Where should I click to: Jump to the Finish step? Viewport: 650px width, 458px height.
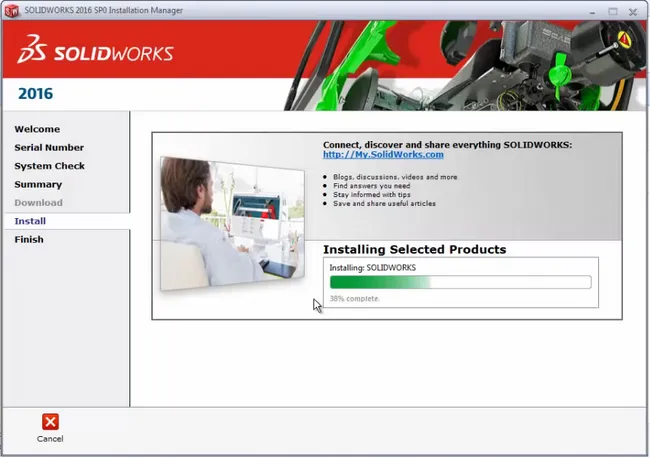29,240
